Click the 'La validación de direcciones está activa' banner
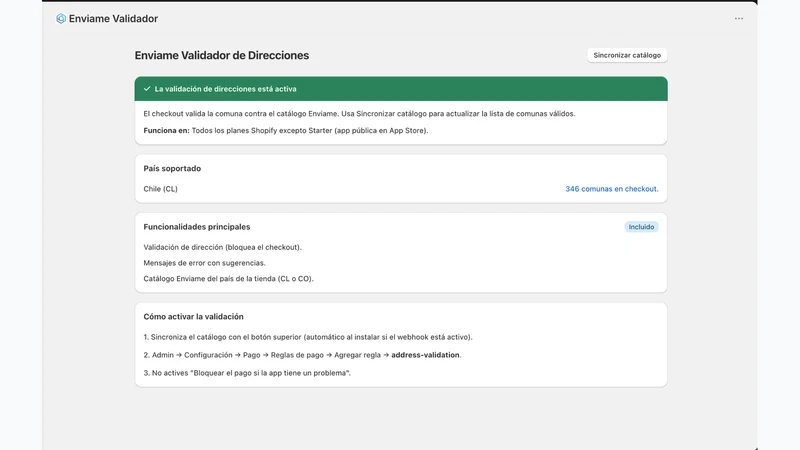This screenshot has height=450, width=800. [401, 89]
